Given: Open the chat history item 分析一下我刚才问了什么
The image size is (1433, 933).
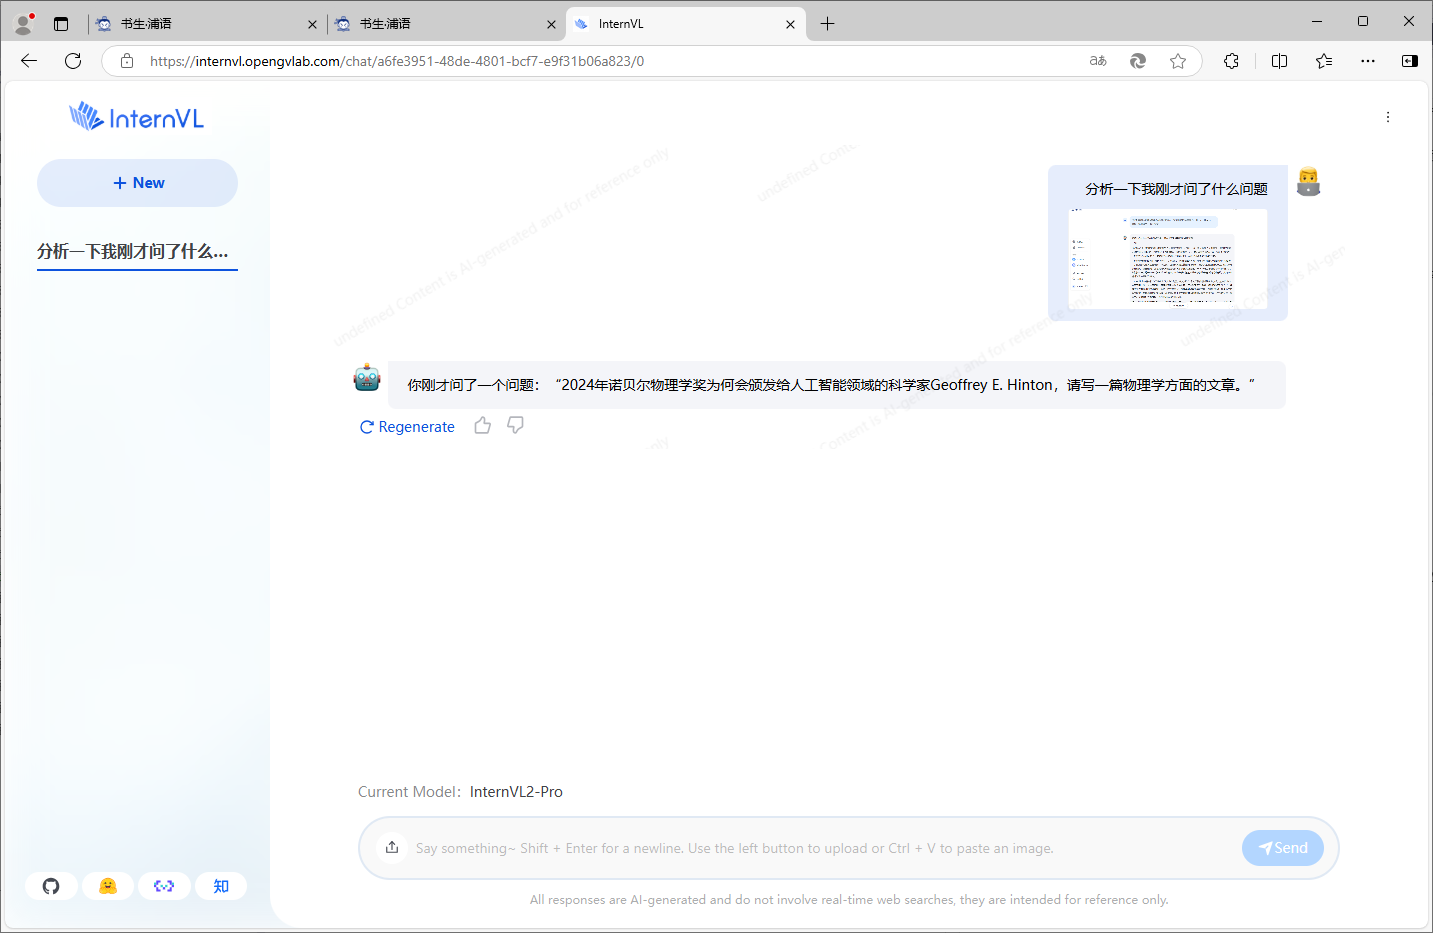Looking at the screenshot, I should (x=137, y=252).
